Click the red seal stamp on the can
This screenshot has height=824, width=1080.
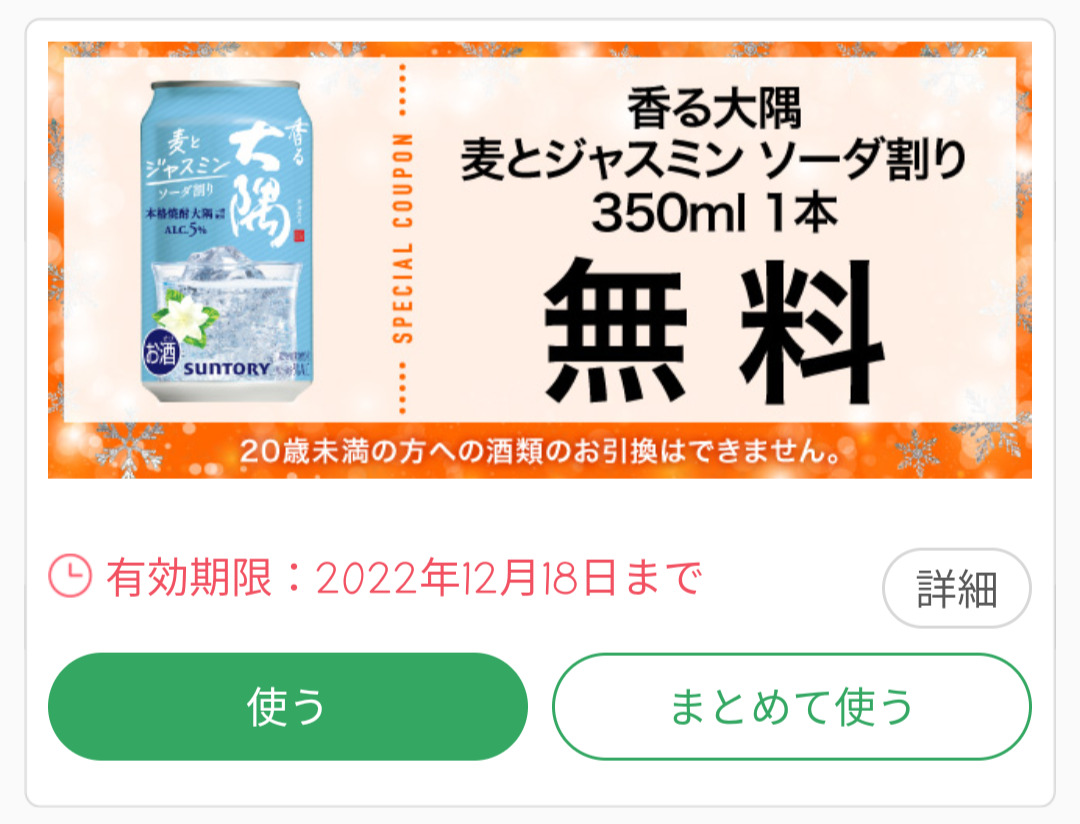coord(298,236)
